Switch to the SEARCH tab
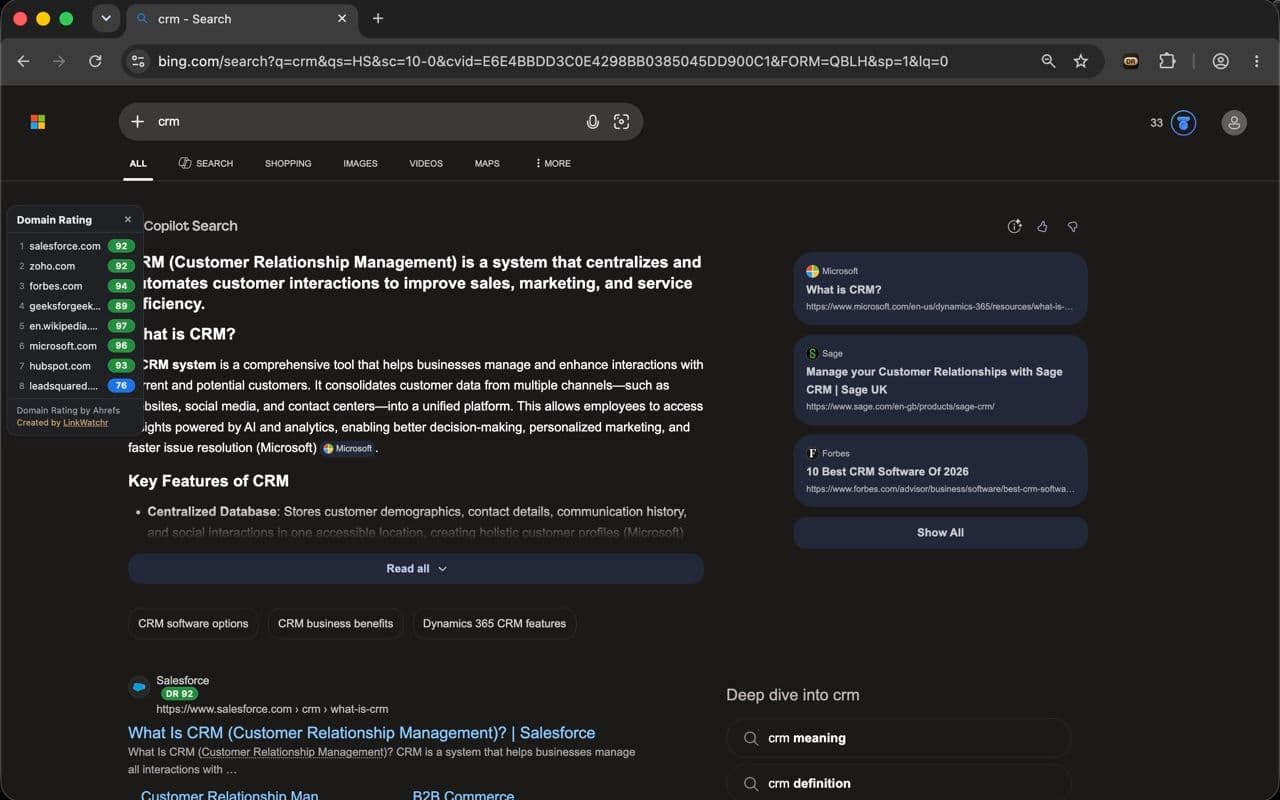The width and height of the screenshot is (1280, 800). click(x=206, y=163)
